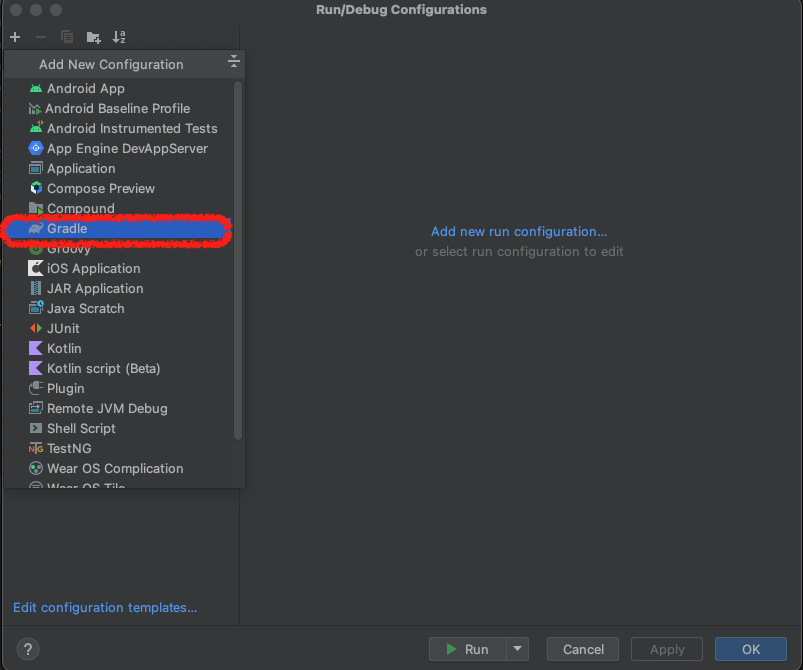Screen dimensions: 803x670
Task: Pick Wear OS Complication entry
Action: pyautogui.click(x=119, y=468)
